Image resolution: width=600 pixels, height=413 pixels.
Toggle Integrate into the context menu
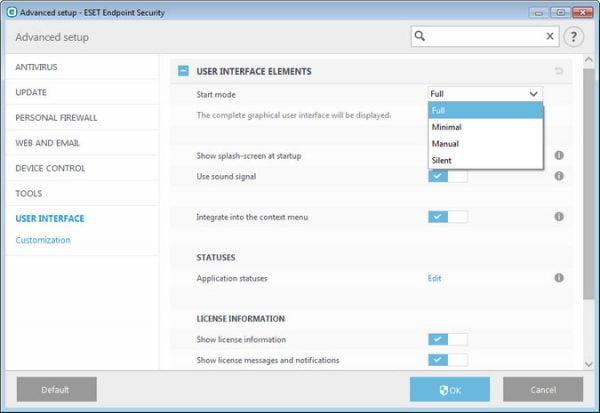click(x=448, y=217)
